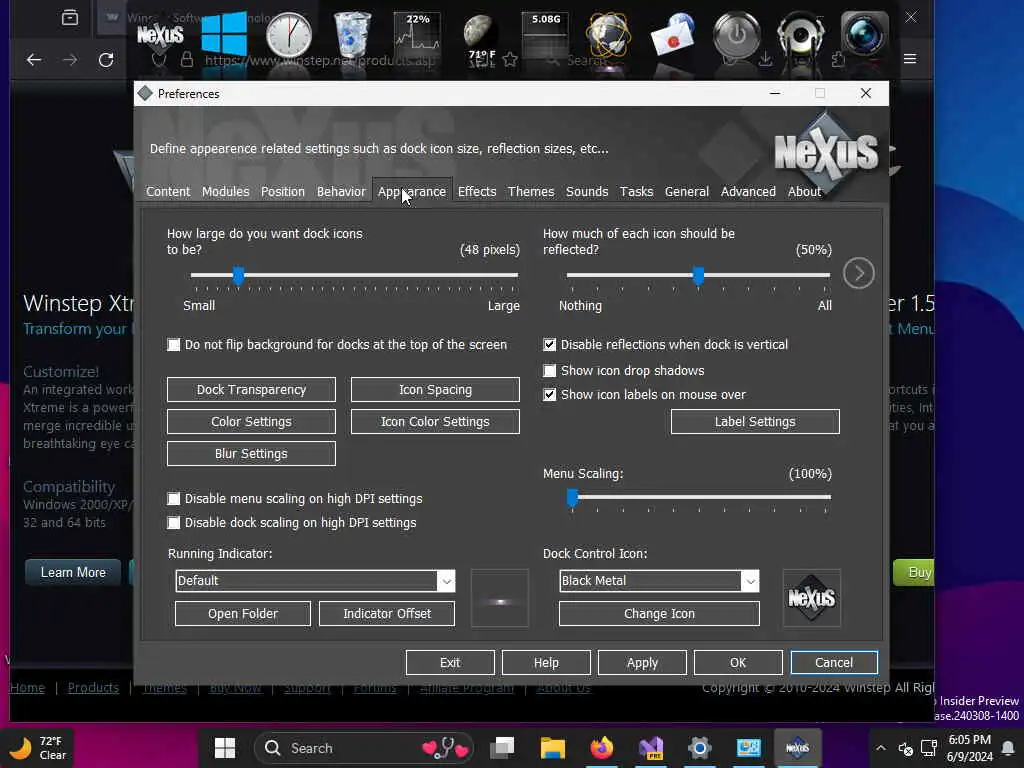Image resolution: width=1024 pixels, height=768 pixels.
Task: Open Windows Start button
Action: coord(225,748)
